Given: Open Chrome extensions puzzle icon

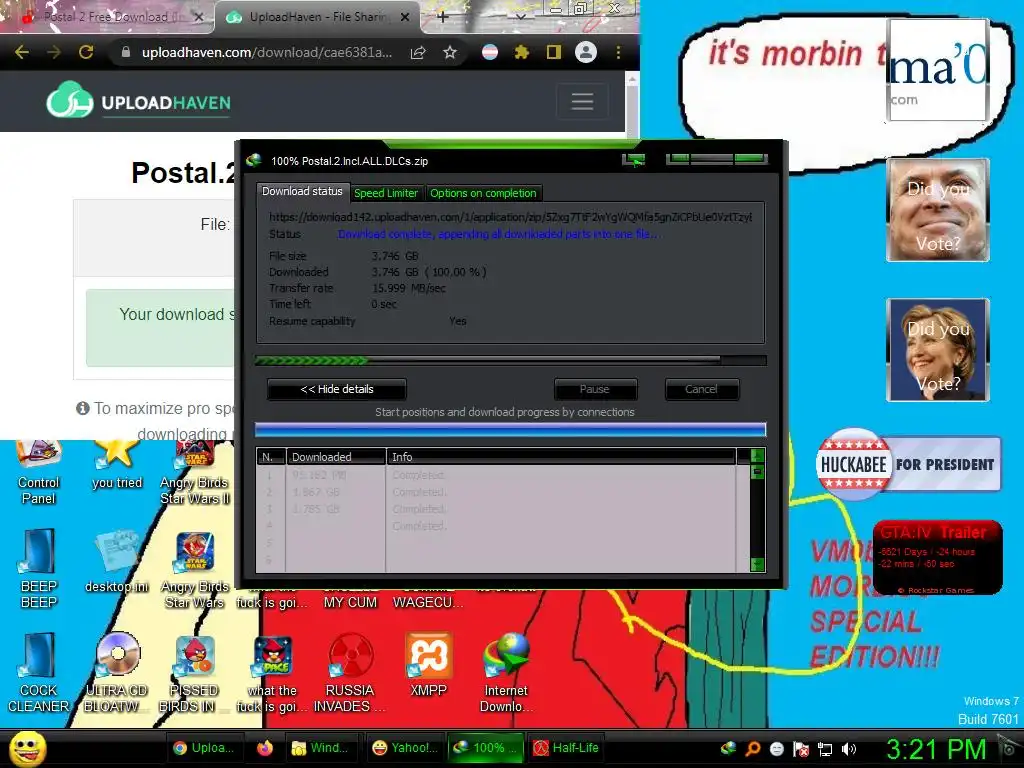Looking at the screenshot, I should tap(521, 52).
